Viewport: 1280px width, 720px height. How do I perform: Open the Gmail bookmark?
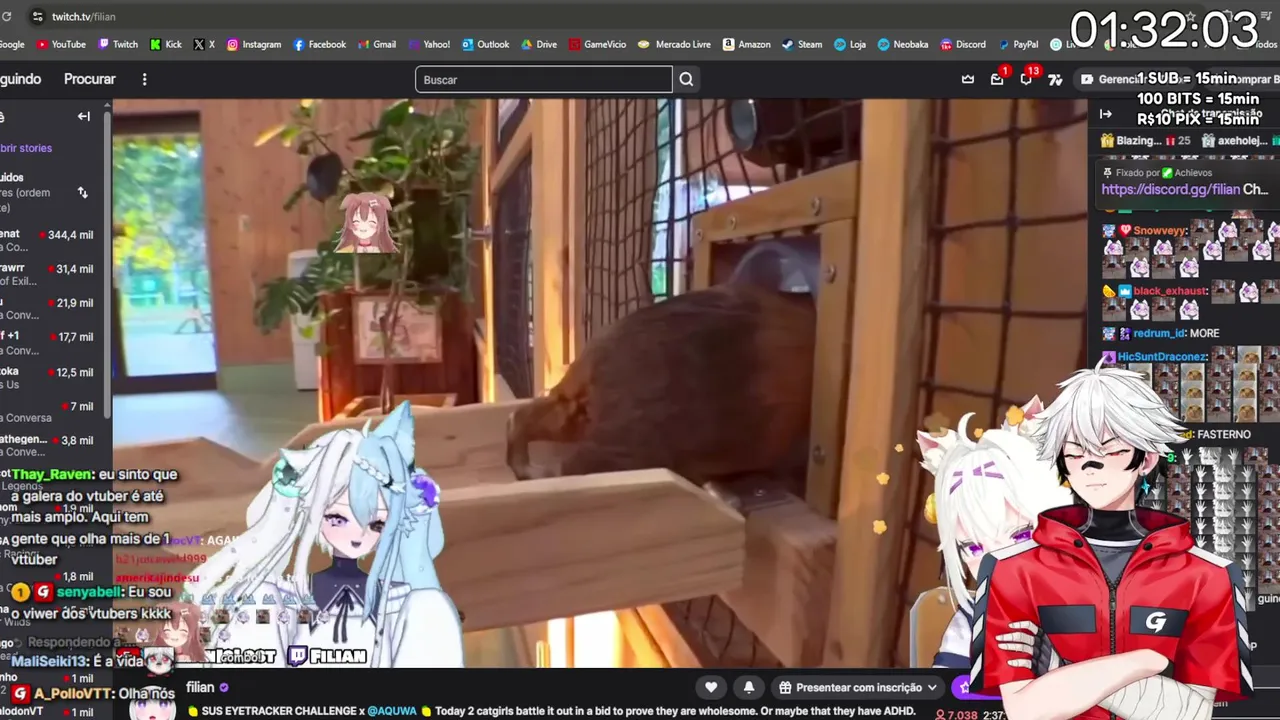click(x=377, y=44)
